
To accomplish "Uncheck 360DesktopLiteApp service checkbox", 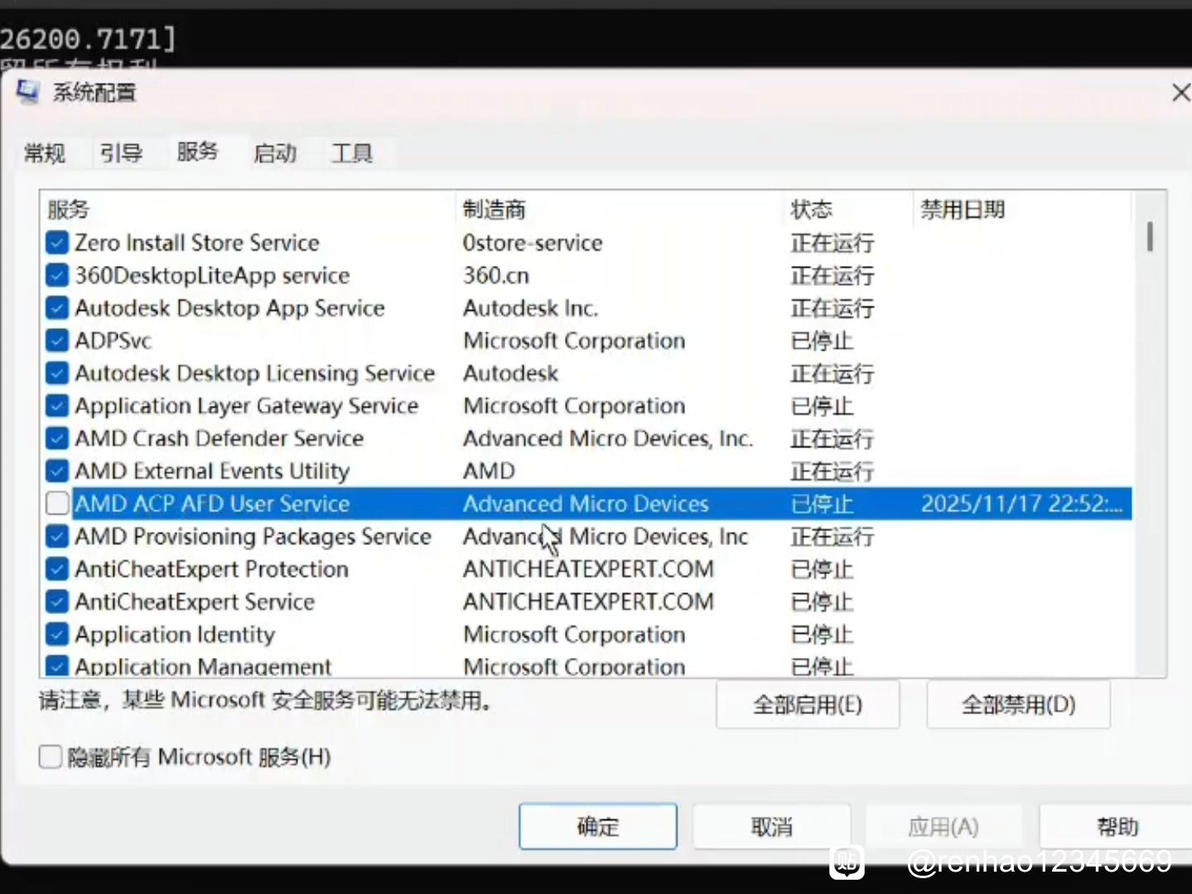I will click(x=57, y=275).
